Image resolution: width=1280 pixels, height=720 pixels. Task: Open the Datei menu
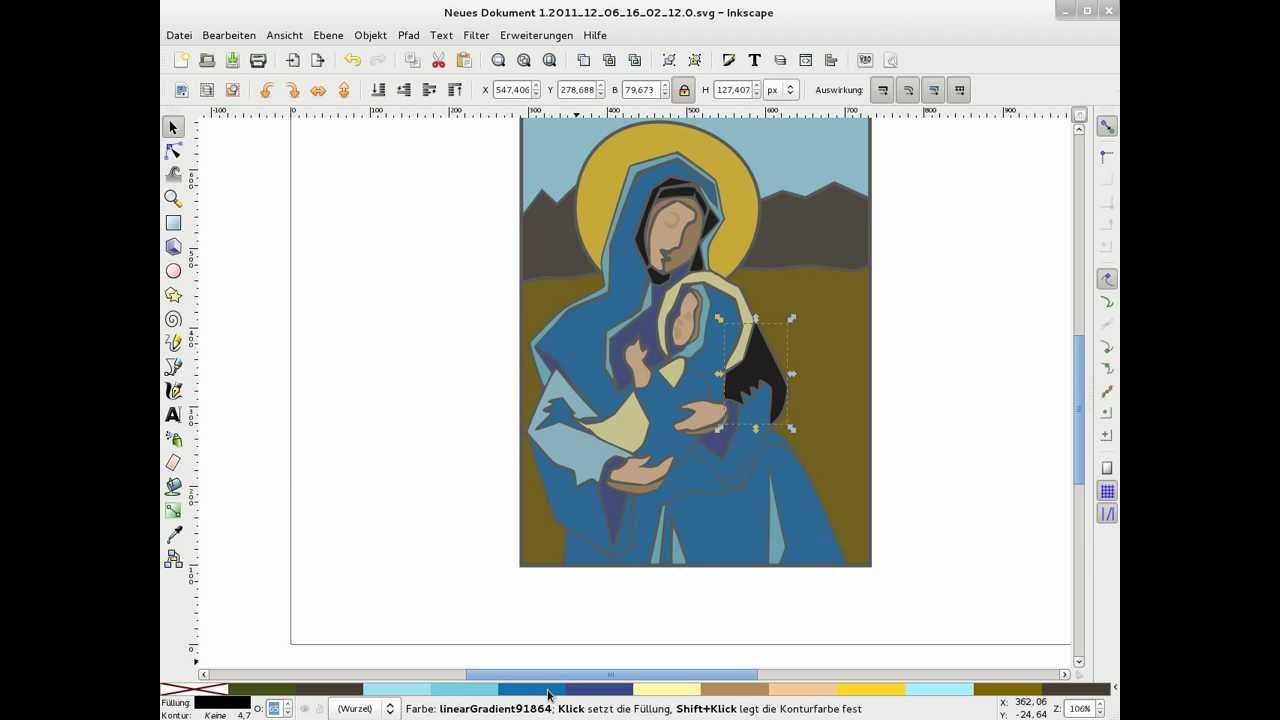click(179, 35)
